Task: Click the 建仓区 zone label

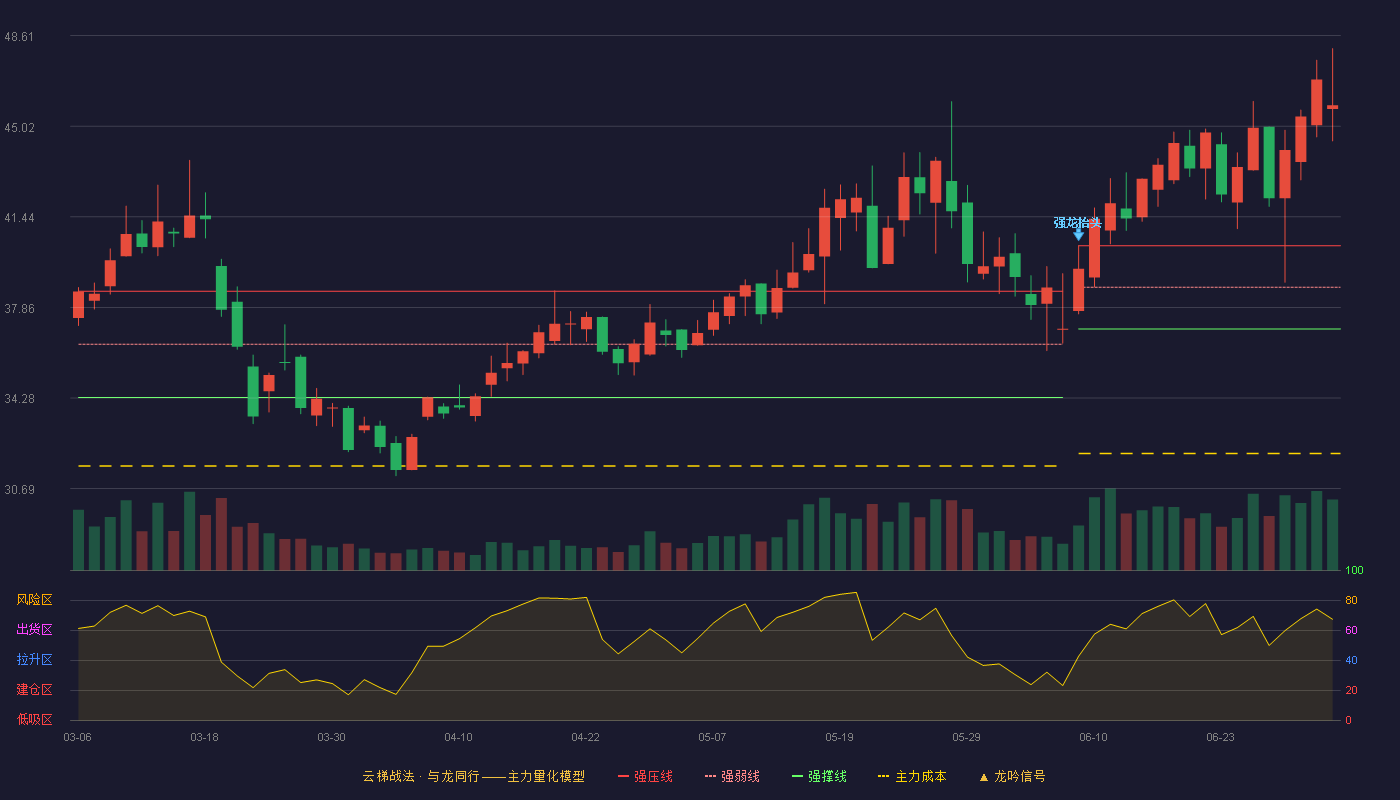Action: click(34, 690)
